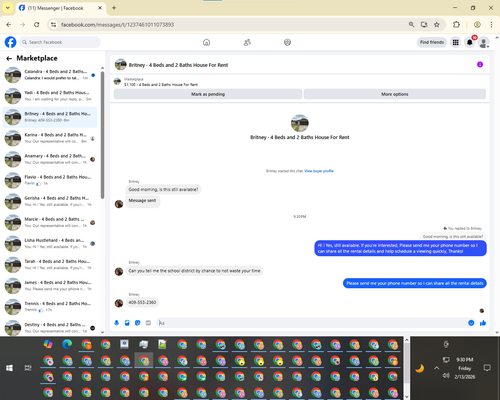Click the Chrome profile avatar icon
This screenshot has width=500, height=400.
pos(477,25)
